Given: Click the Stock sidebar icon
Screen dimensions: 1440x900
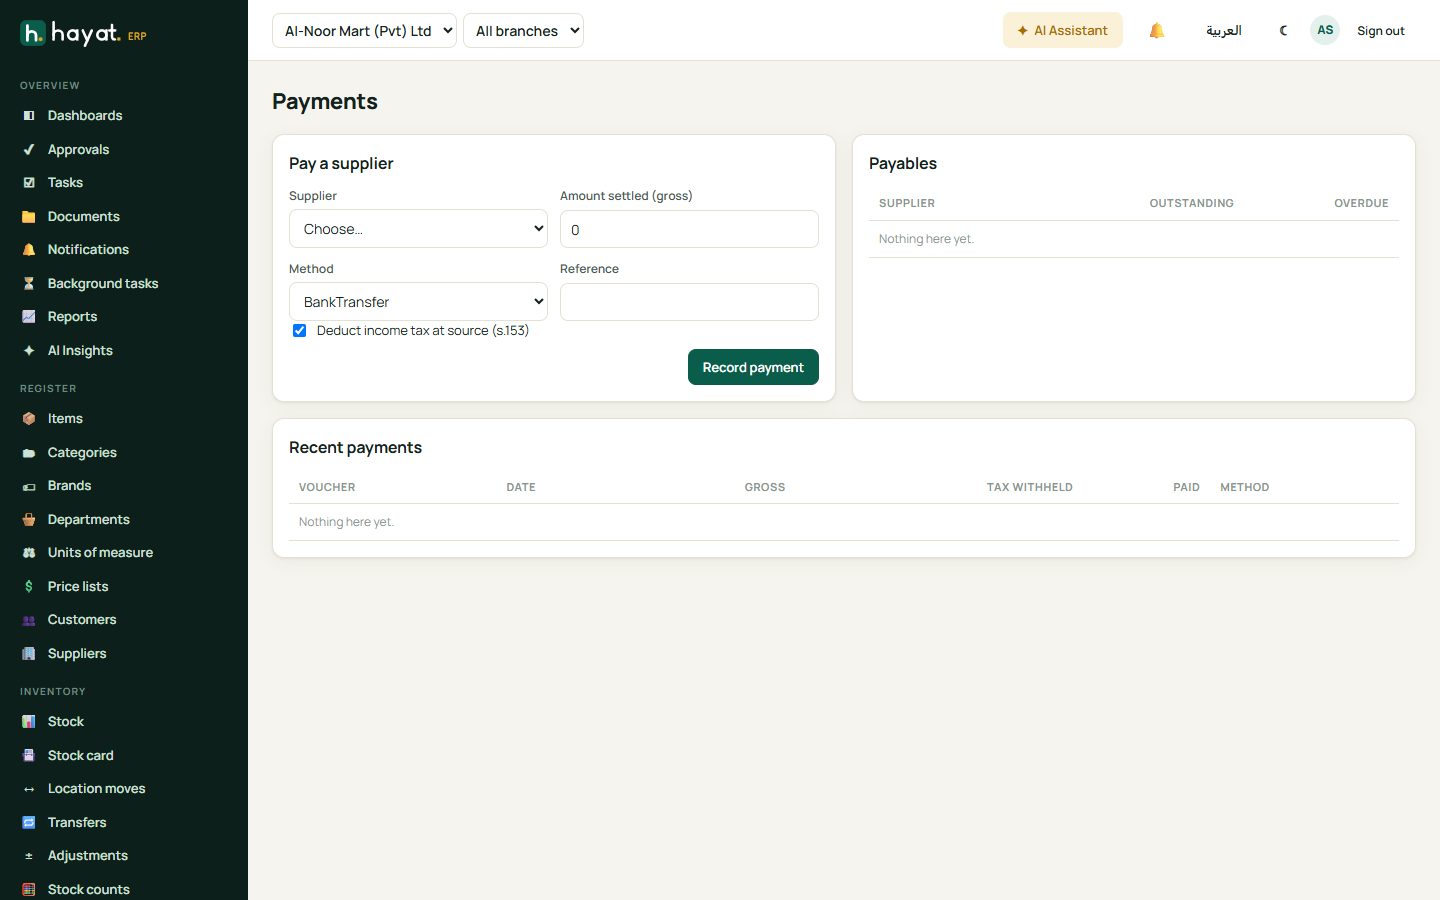Looking at the screenshot, I should [29, 722].
